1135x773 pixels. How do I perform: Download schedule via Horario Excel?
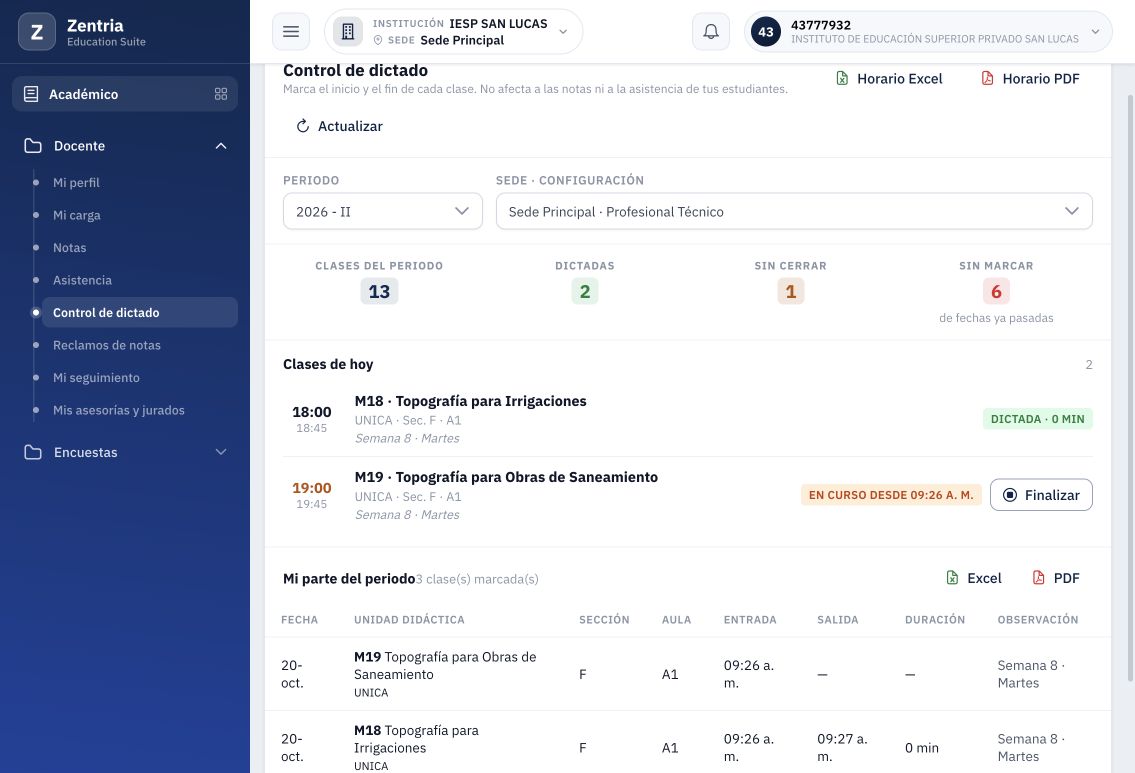(x=890, y=79)
